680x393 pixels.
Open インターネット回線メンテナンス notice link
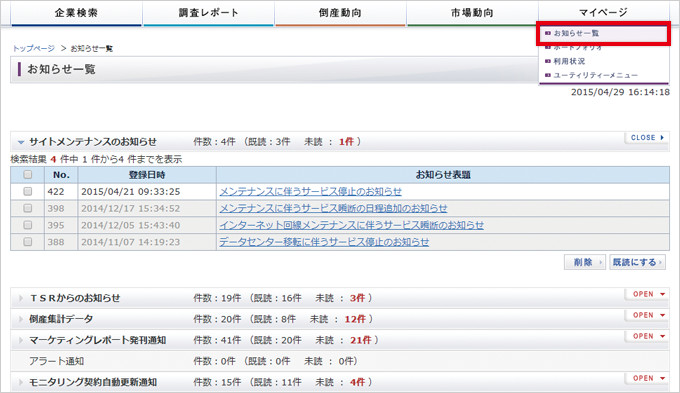point(351,225)
